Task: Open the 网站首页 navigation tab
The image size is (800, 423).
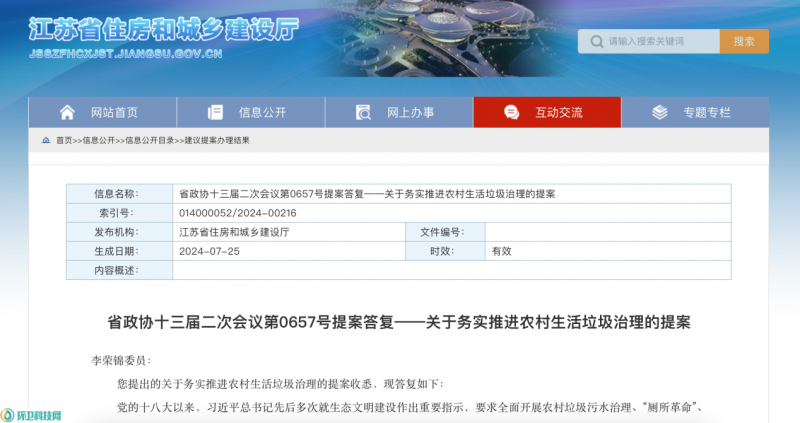Action: pos(113,112)
